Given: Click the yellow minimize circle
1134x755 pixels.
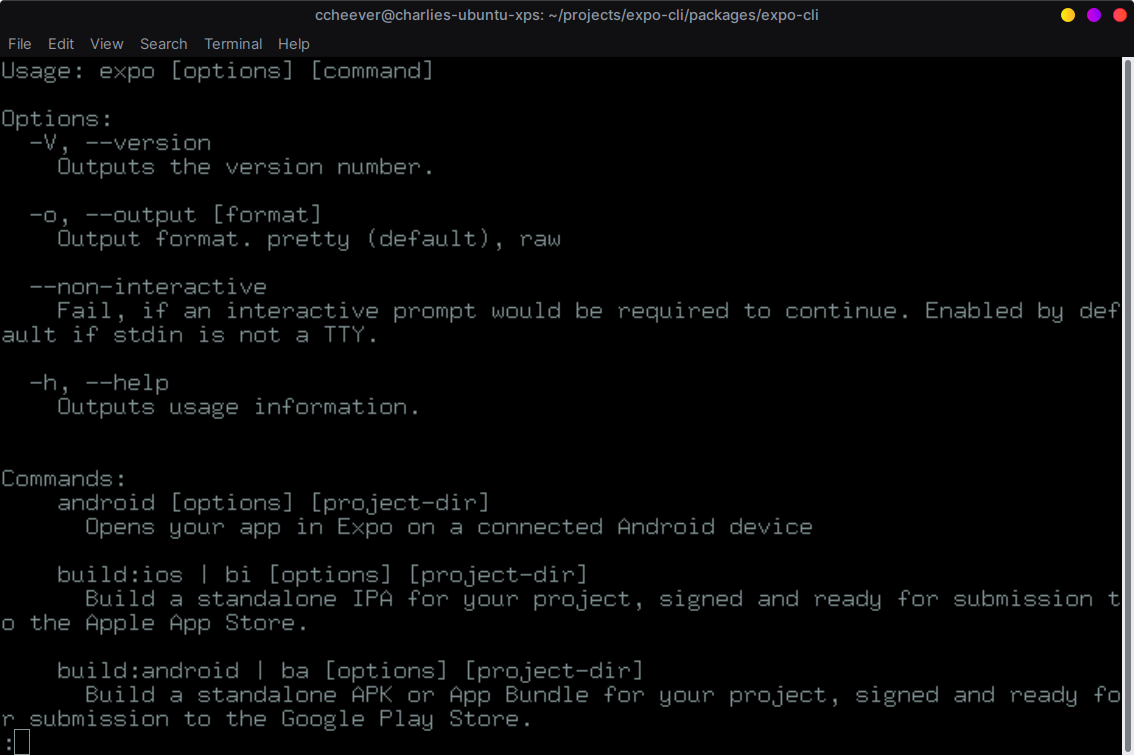Looking at the screenshot, I should (1067, 15).
